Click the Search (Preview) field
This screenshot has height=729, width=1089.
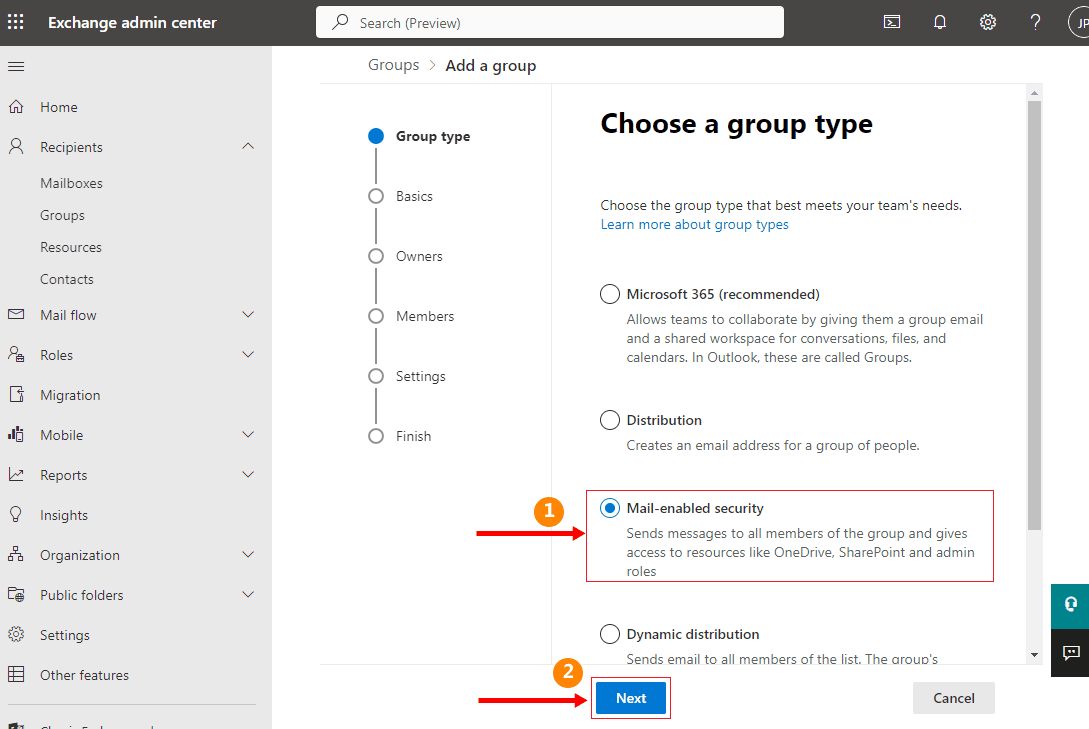(x=550, y=22)
